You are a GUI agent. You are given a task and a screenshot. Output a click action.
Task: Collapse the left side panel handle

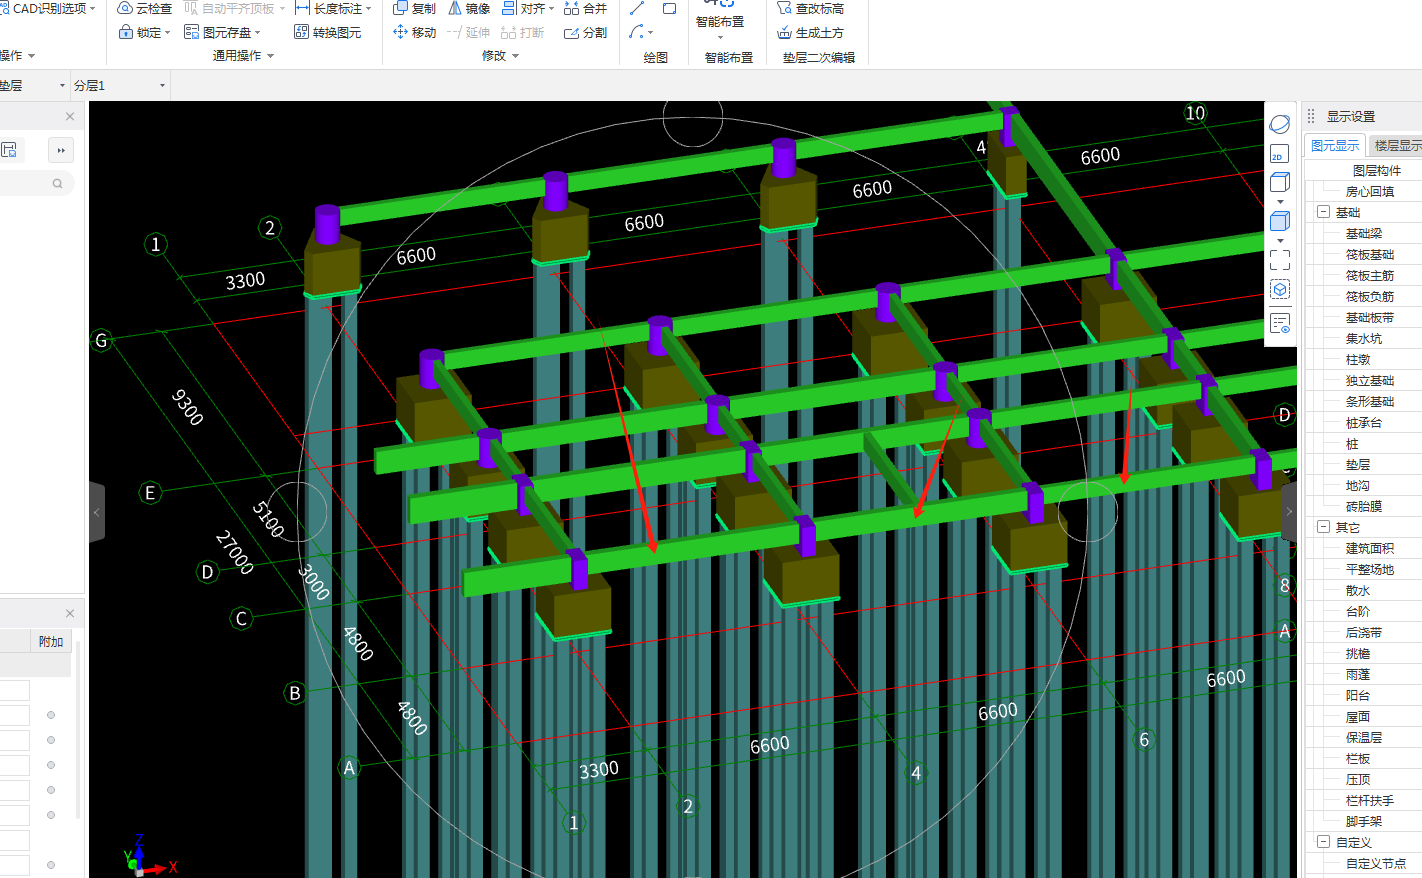pos(97,512)
